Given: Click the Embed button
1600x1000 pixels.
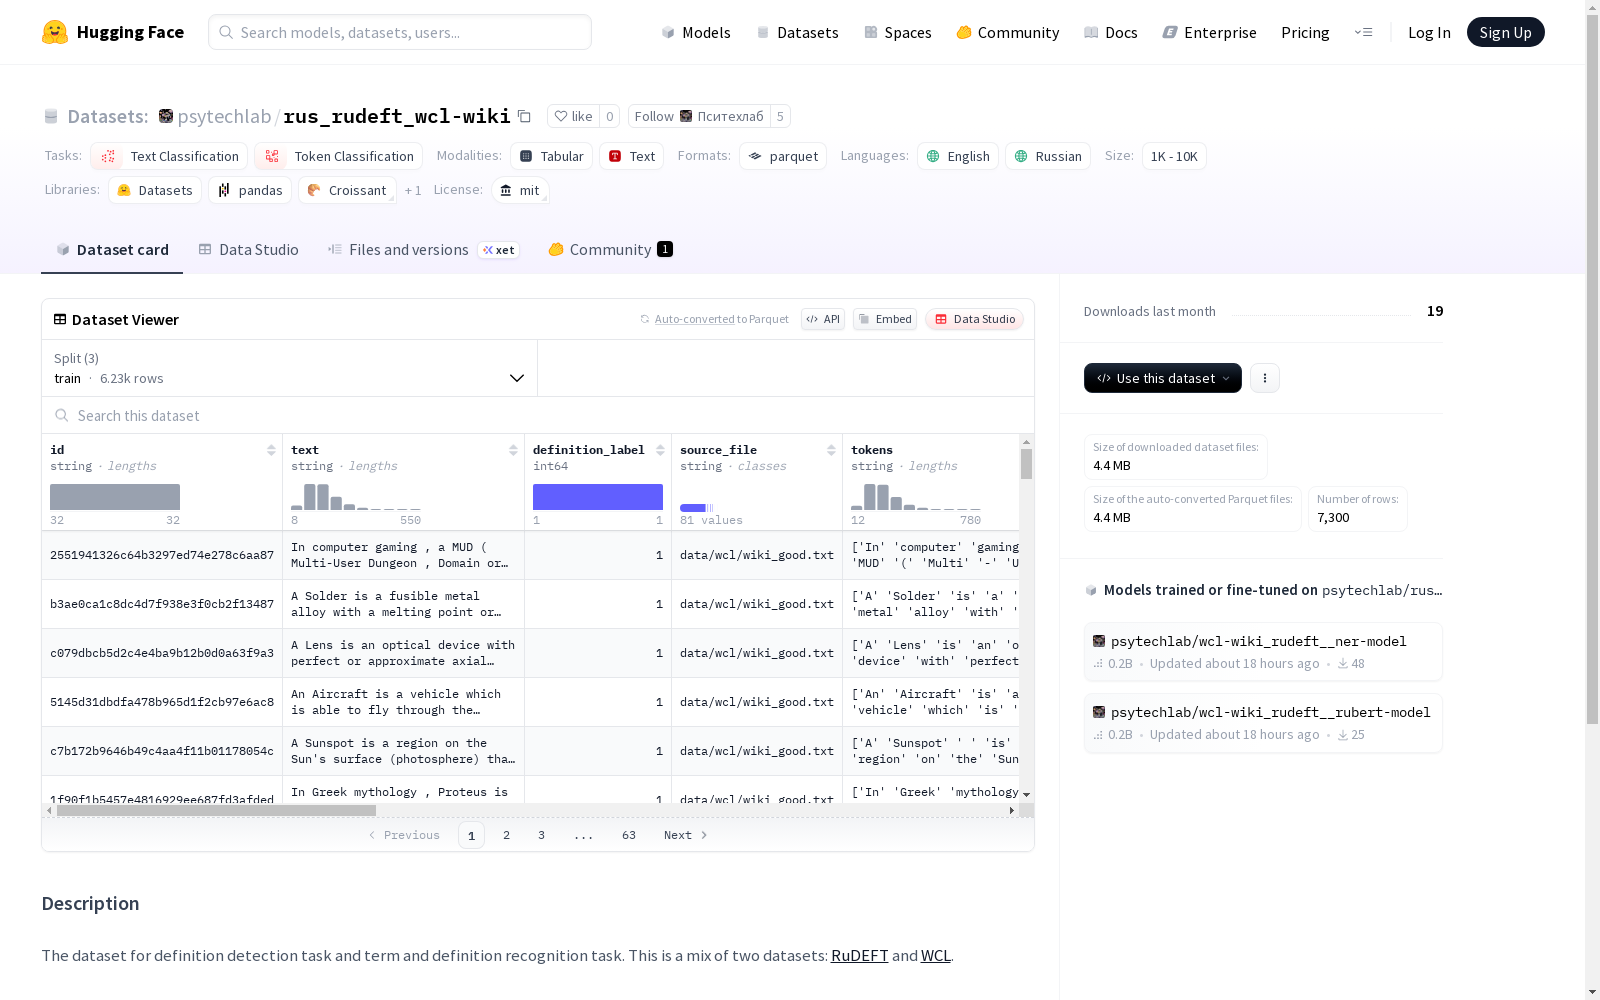Looking at the screenshot, I should click(885, 319).
